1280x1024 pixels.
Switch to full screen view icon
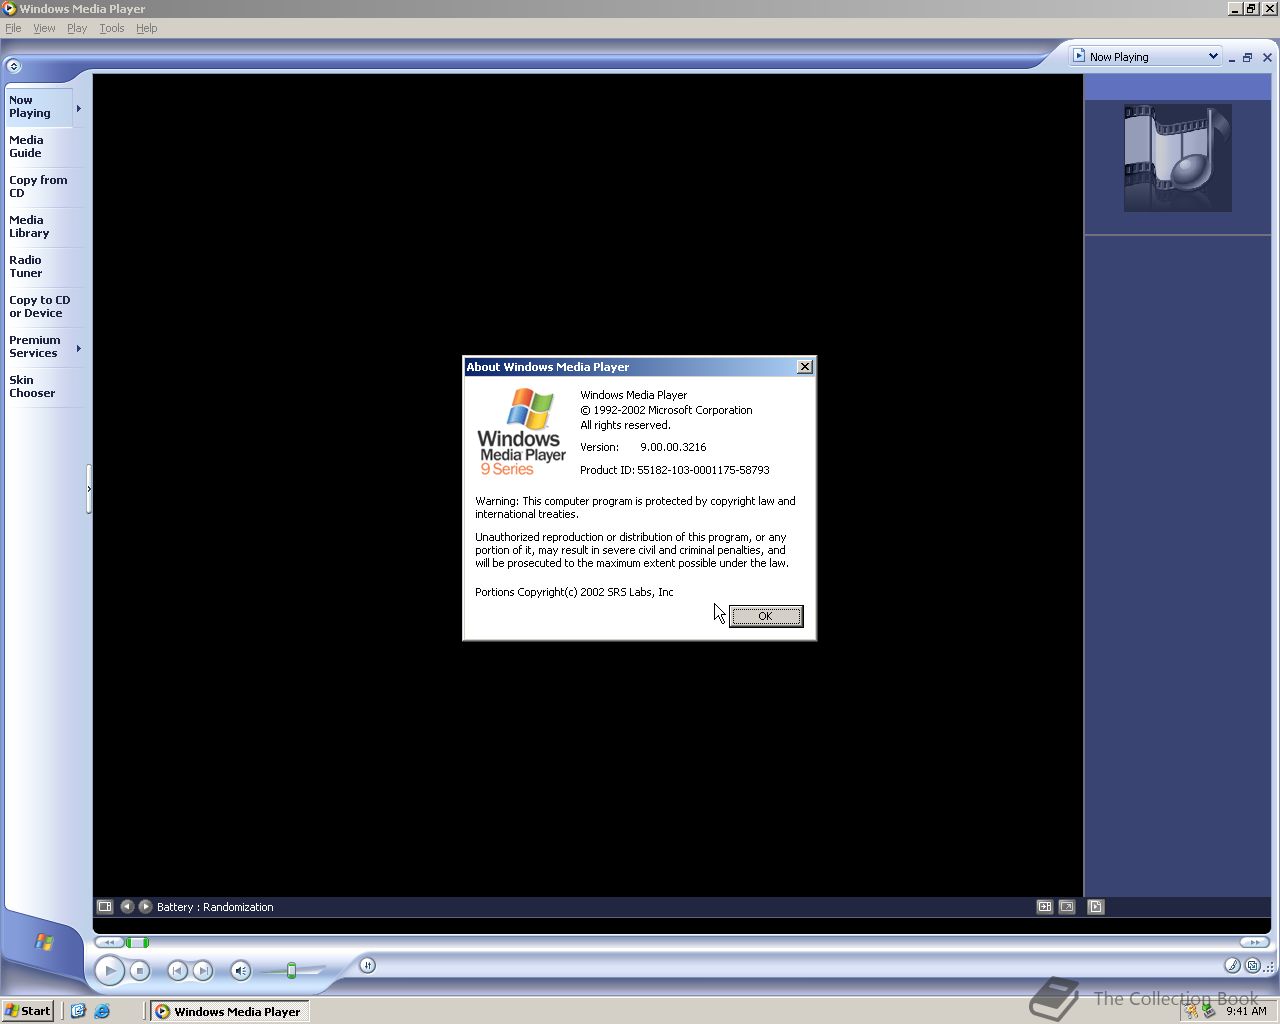click(x=1067, y=907)
